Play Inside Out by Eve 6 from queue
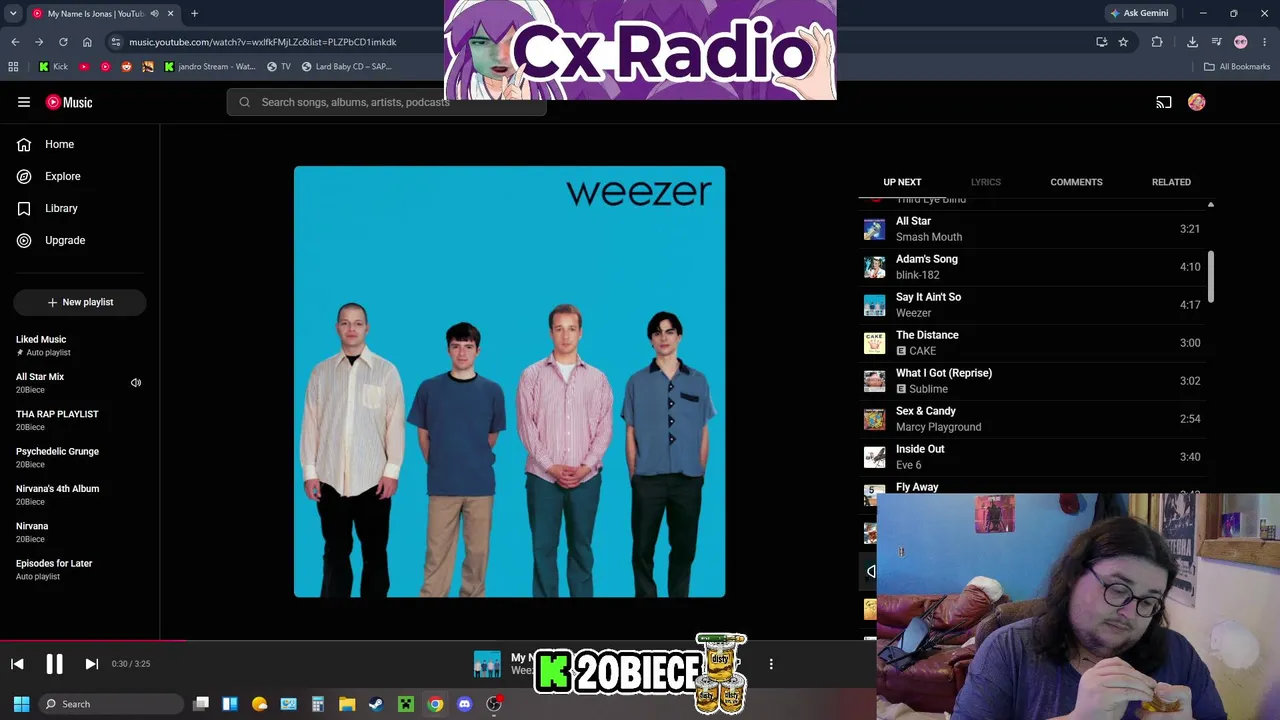 (1032, 457)
